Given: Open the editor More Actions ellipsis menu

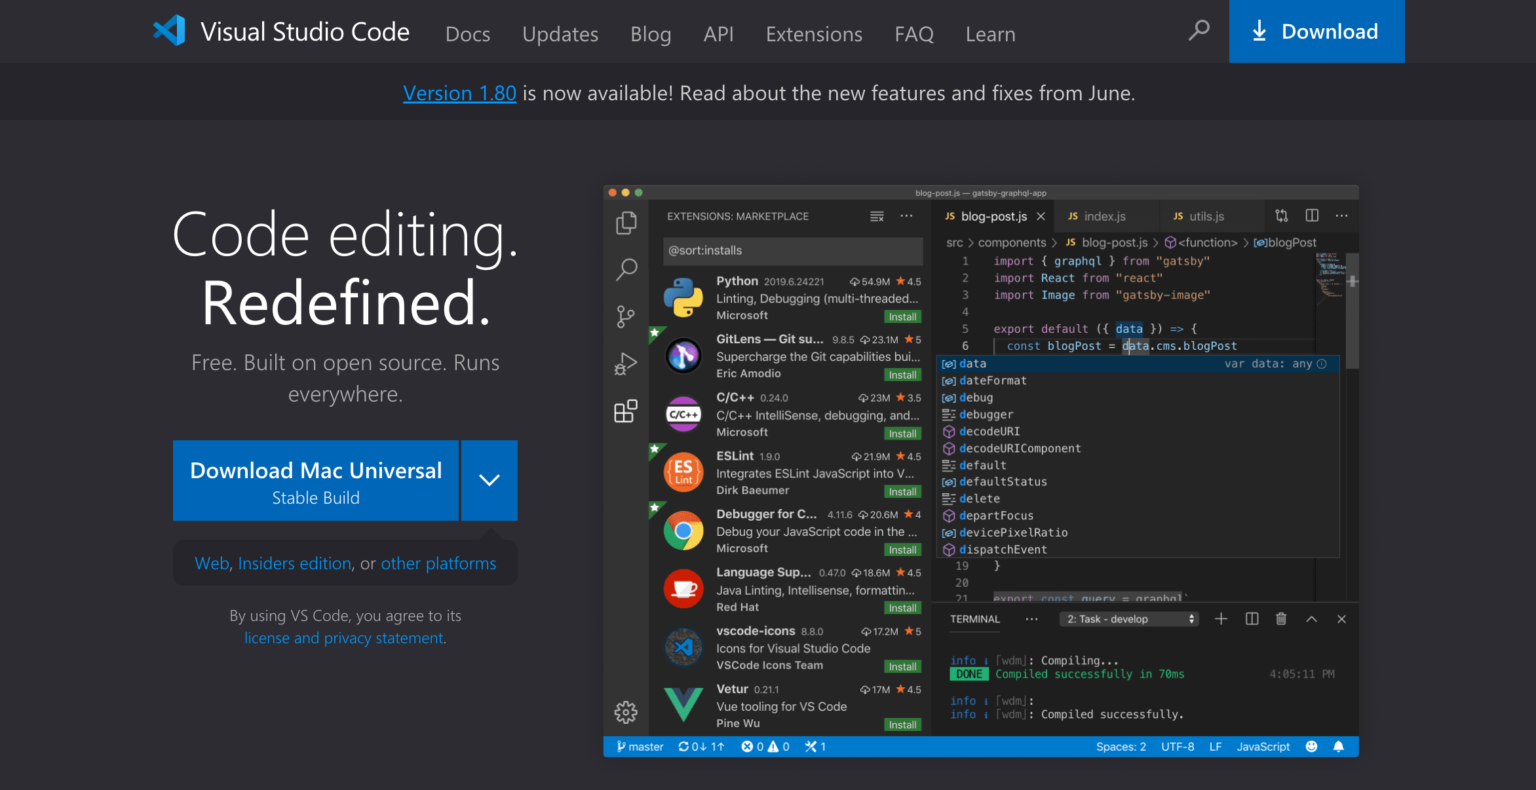Looking at the screenshot, I should tap(1343, 215).
